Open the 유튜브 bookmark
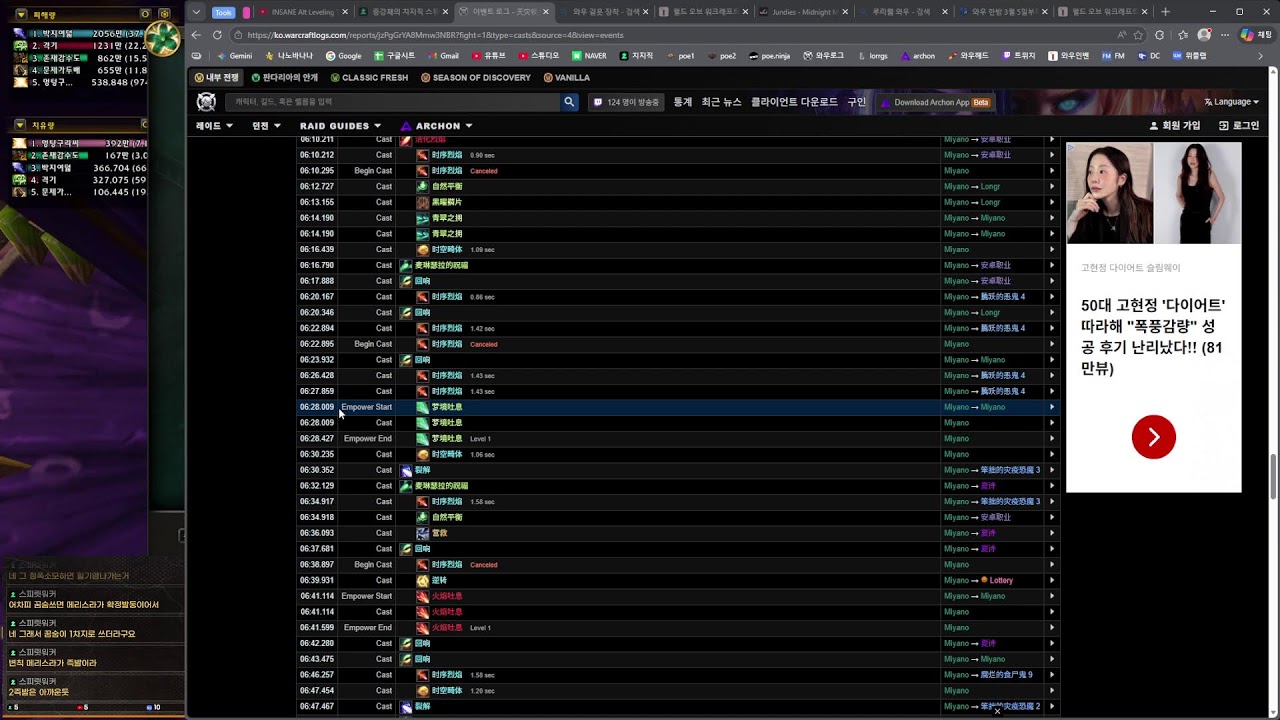This screenshot has width=1280, height=720. click(x=488, y=56)
